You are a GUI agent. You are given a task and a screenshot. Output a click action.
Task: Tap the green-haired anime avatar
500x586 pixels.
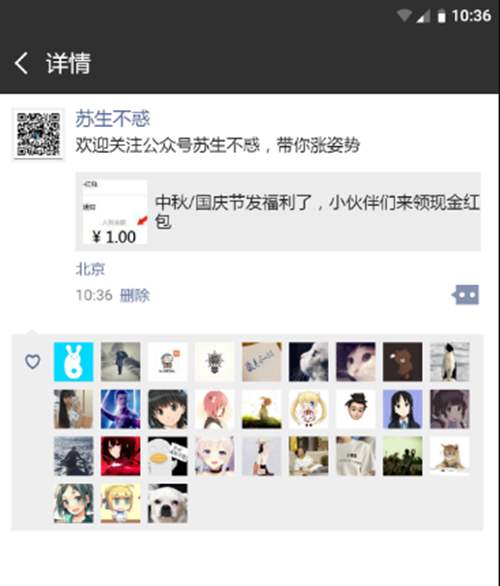pos(74,503)
